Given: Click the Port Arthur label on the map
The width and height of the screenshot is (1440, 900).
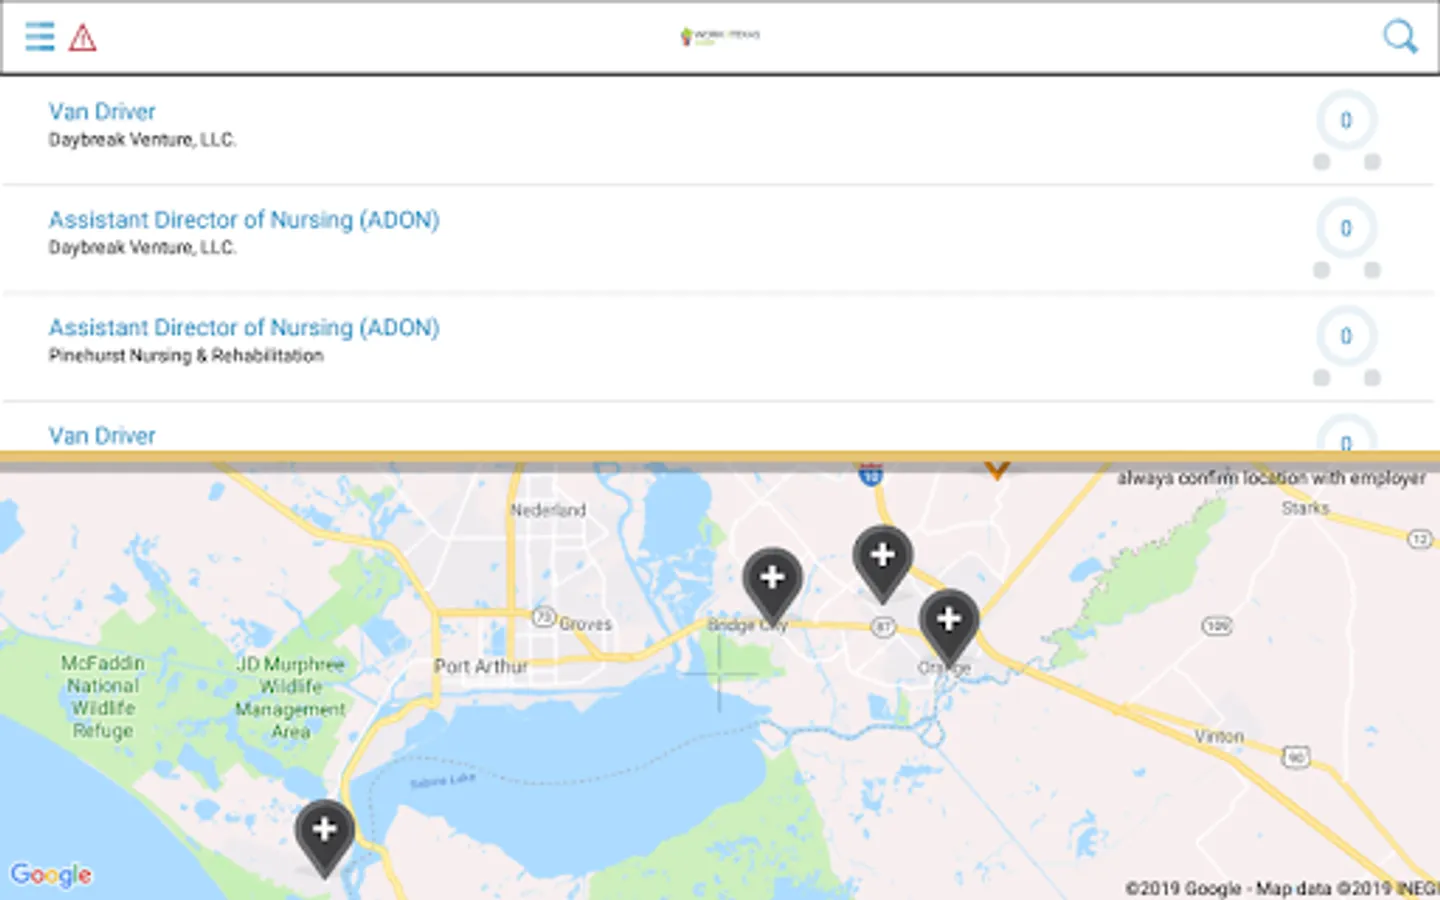Looking at the screenshot, I should pos(481,666).
